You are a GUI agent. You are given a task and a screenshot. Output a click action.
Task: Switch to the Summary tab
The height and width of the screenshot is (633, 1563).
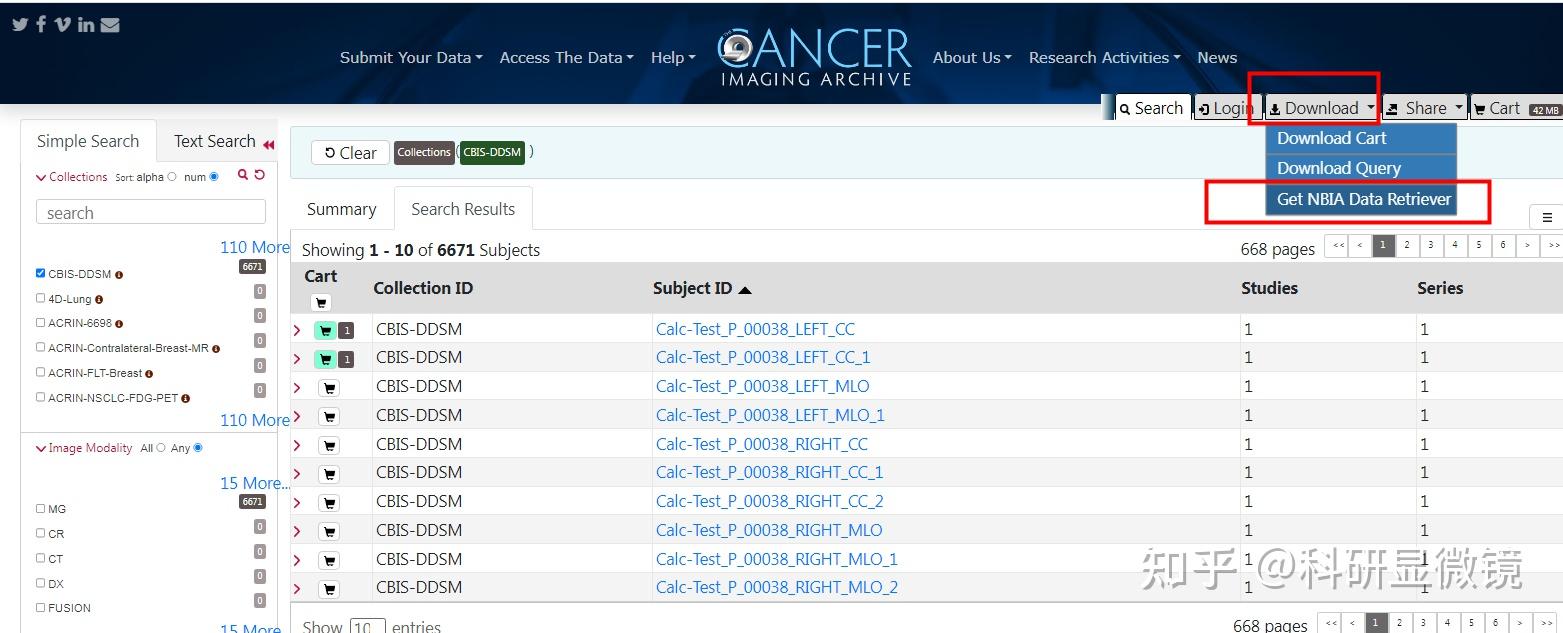[341, 208]
